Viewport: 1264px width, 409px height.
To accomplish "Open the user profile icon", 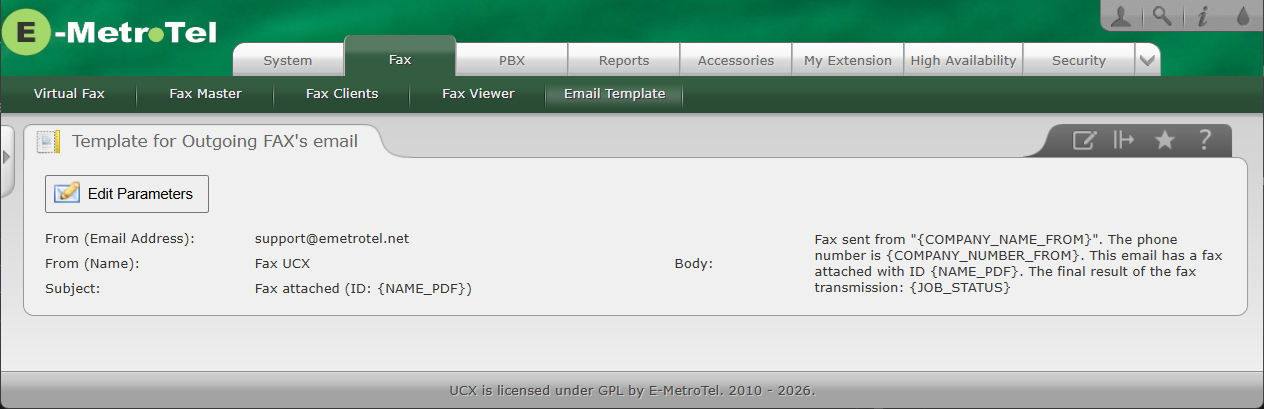I will pyautogui.click(x=1122, y=15).
